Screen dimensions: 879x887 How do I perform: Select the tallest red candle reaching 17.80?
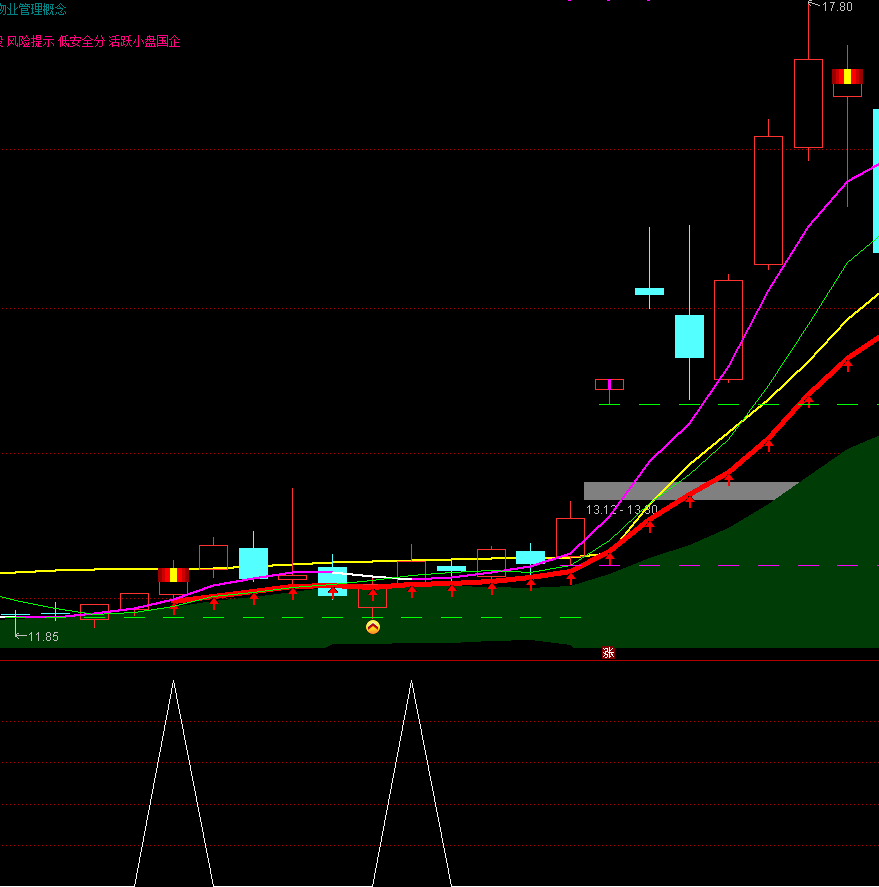coord(808,103)
